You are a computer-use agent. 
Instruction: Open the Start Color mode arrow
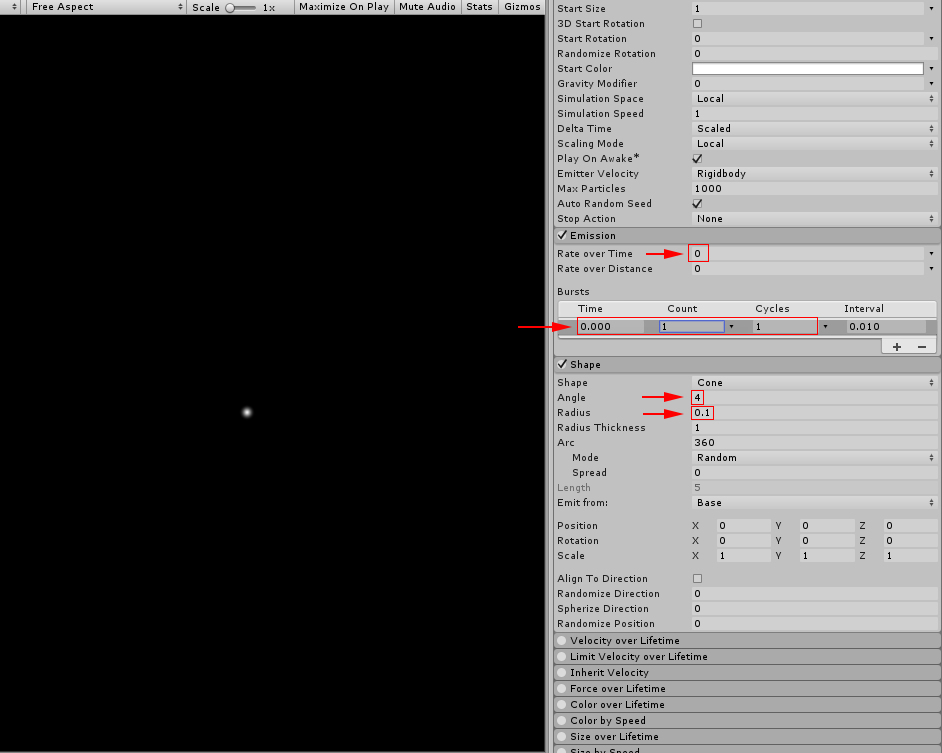coord(931,69)
